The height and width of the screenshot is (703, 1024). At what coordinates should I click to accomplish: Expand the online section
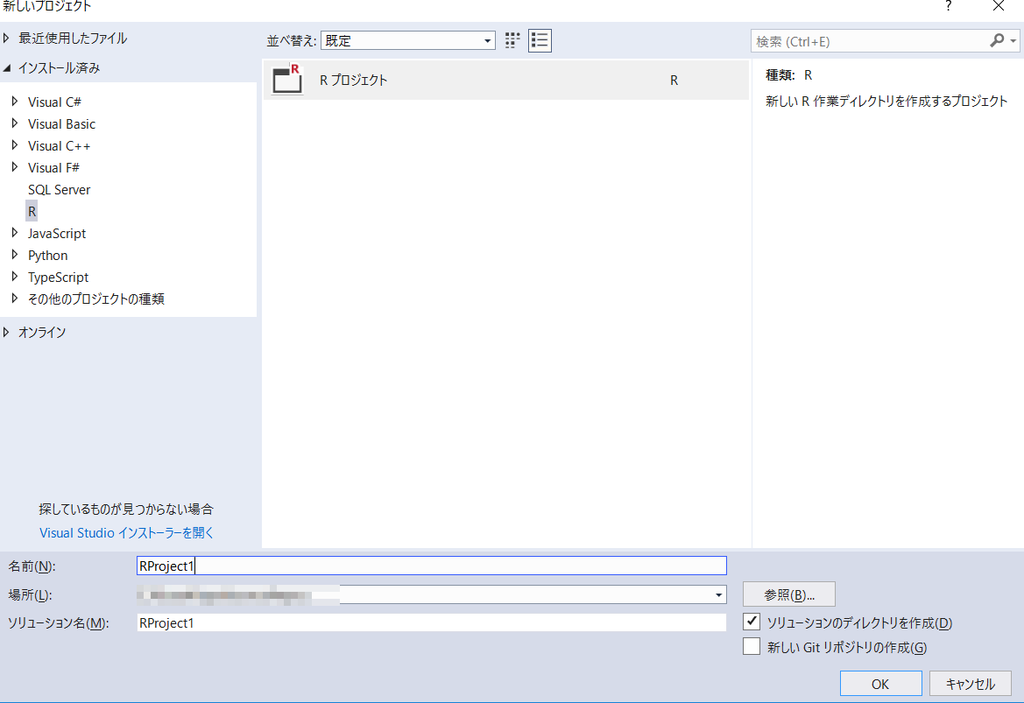pyautogui.click(x=7, y=332)
